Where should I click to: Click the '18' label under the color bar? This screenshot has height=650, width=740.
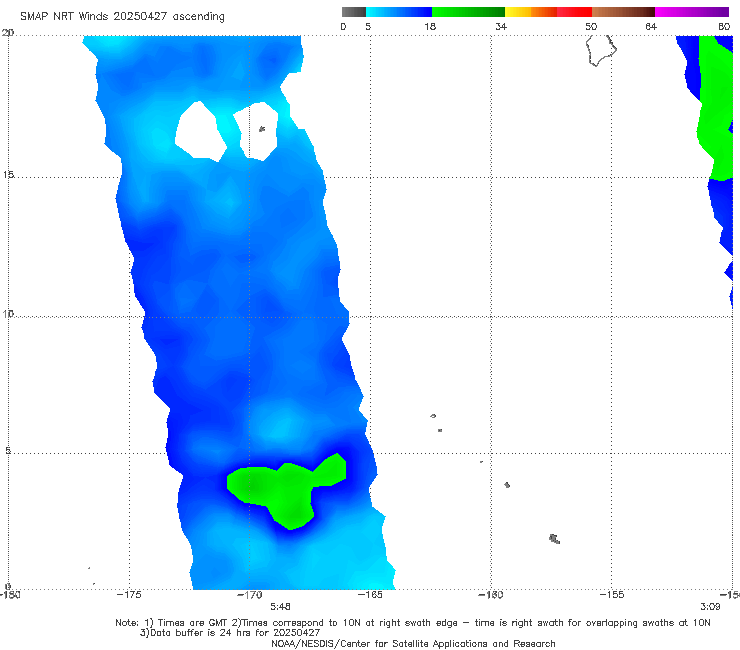[430, 26]
